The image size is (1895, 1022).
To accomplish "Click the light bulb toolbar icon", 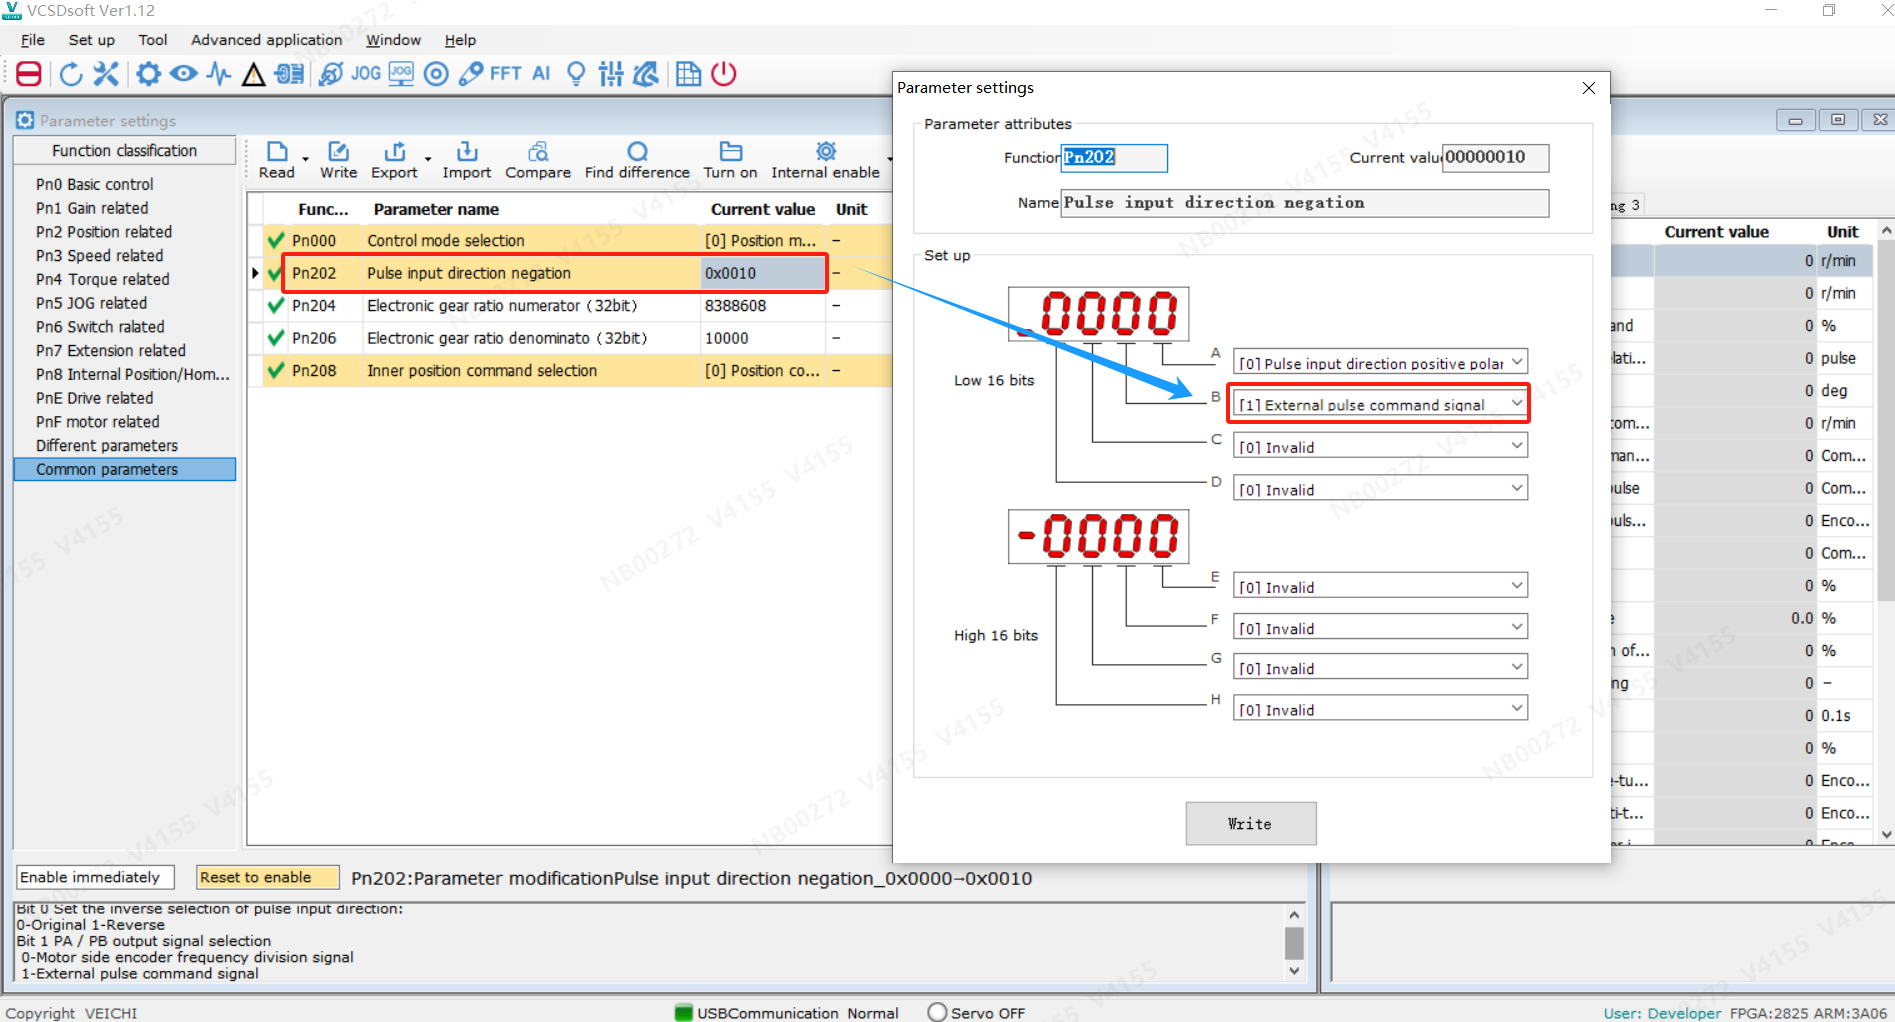I will coord(576,74).
